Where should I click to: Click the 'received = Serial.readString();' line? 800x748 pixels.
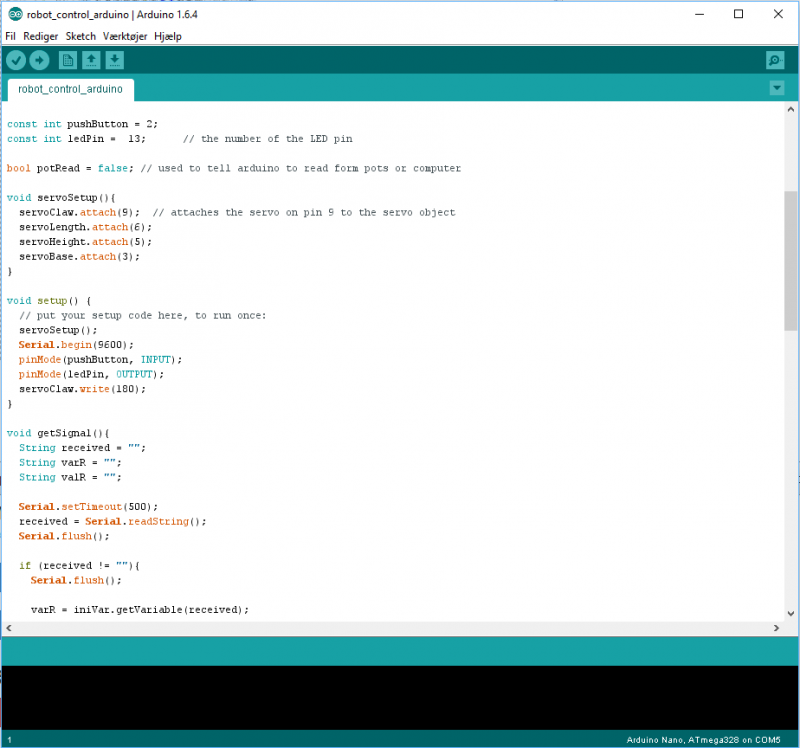coord(112,521)
